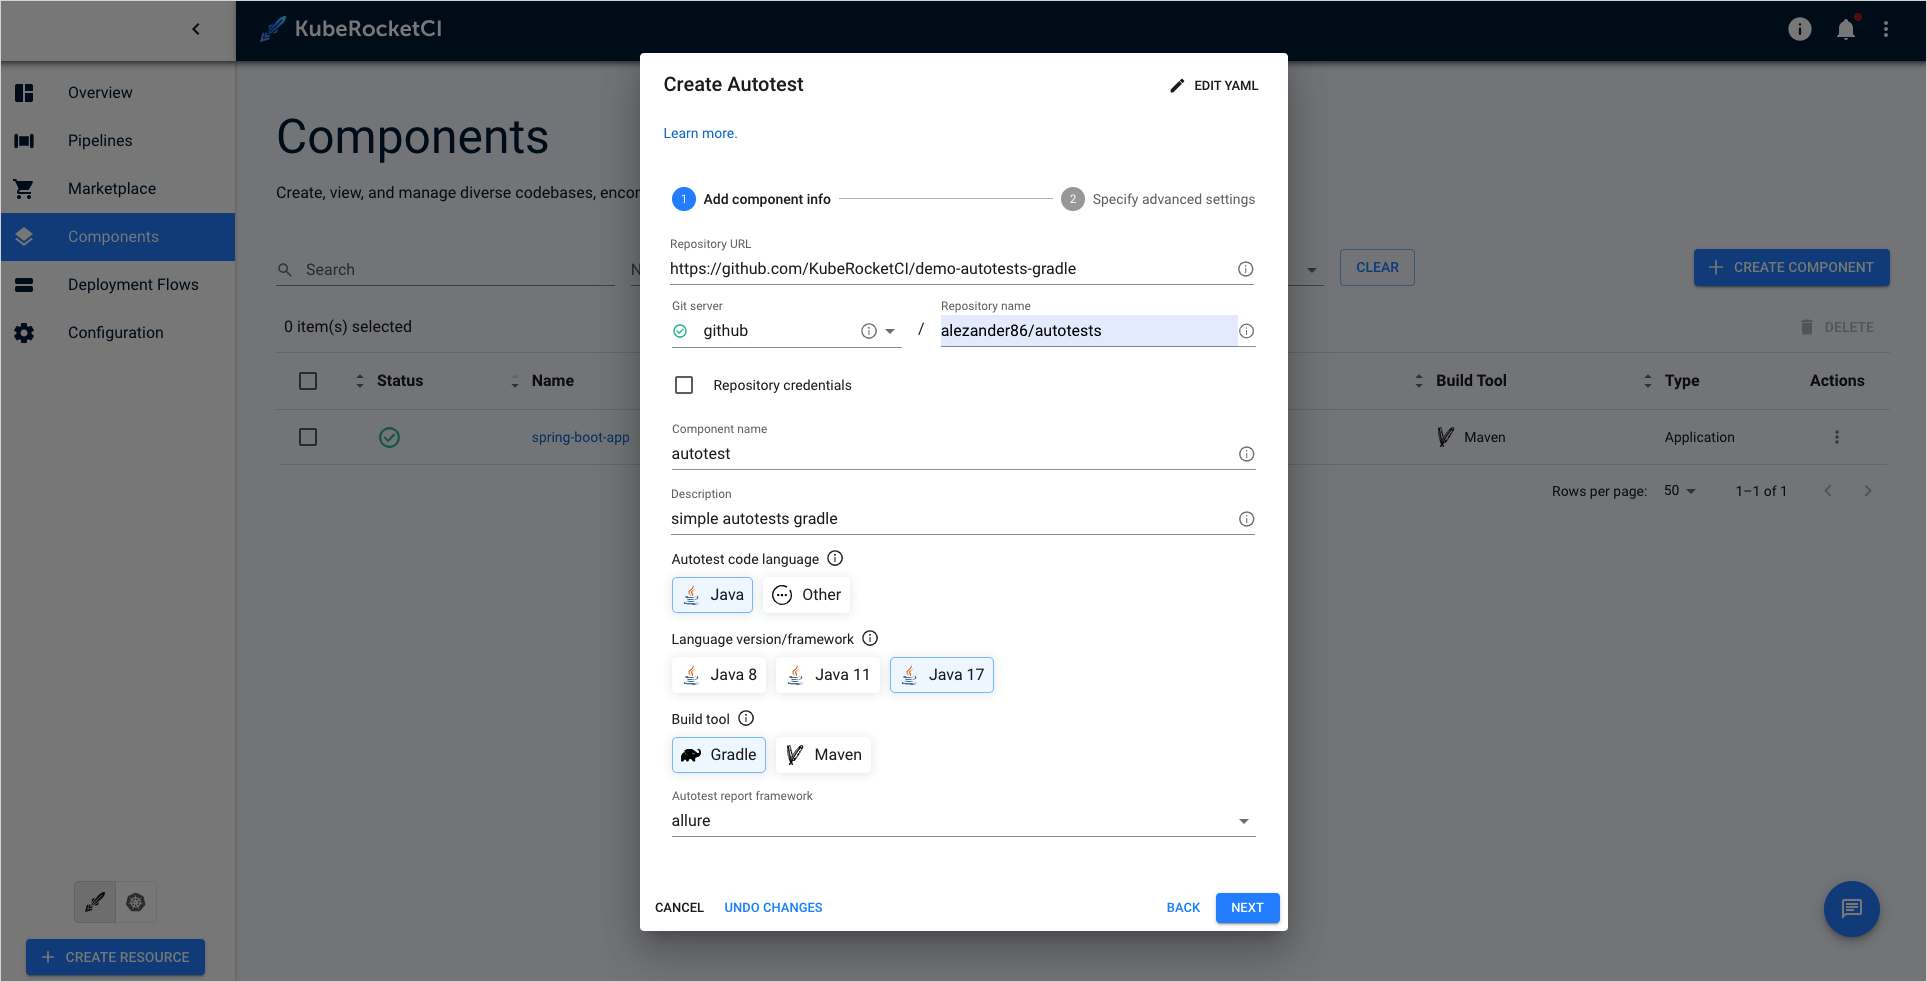The width and height of the screenshot is (1927, 982).
Task: Click the Learn more link
Action: point(699,132)
